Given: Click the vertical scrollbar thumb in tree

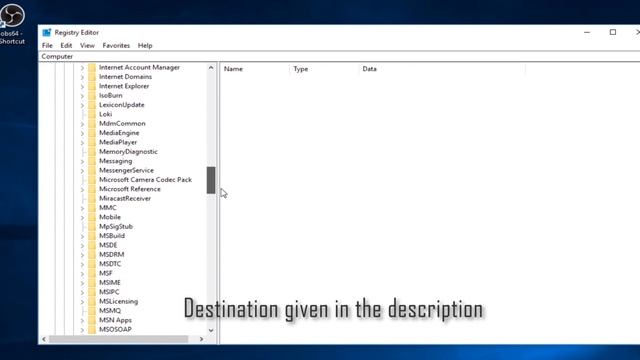Looking at the screenshot, I should [211, 180].
